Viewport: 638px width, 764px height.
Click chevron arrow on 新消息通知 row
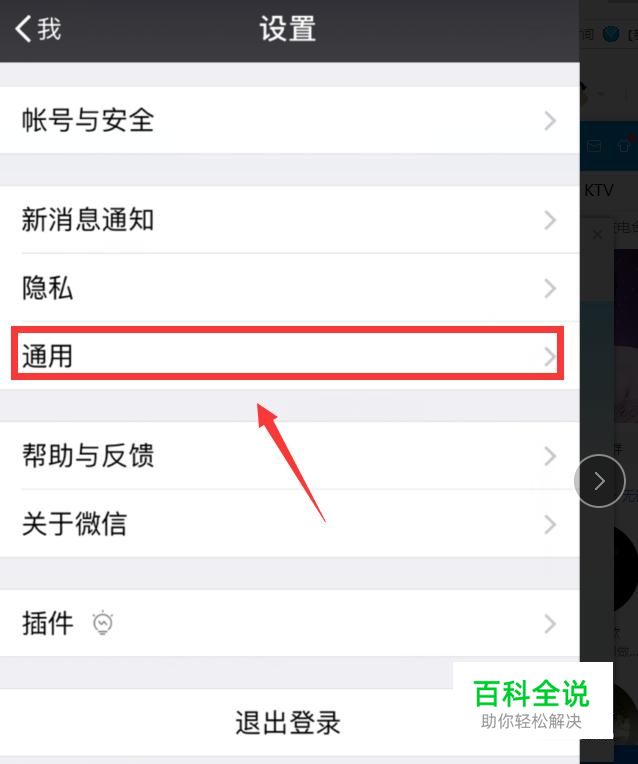[x=550, y=220]
